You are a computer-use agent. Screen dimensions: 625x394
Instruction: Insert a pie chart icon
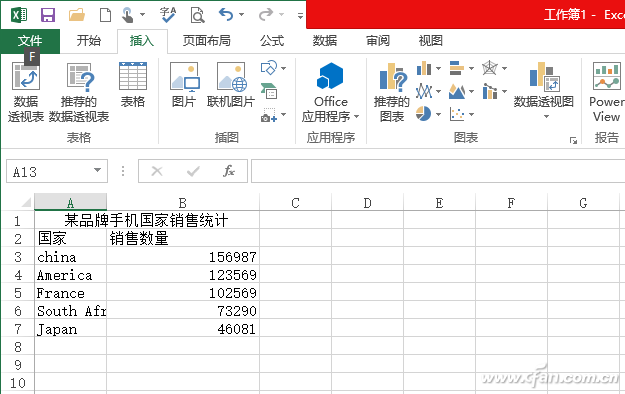[423, 114]
